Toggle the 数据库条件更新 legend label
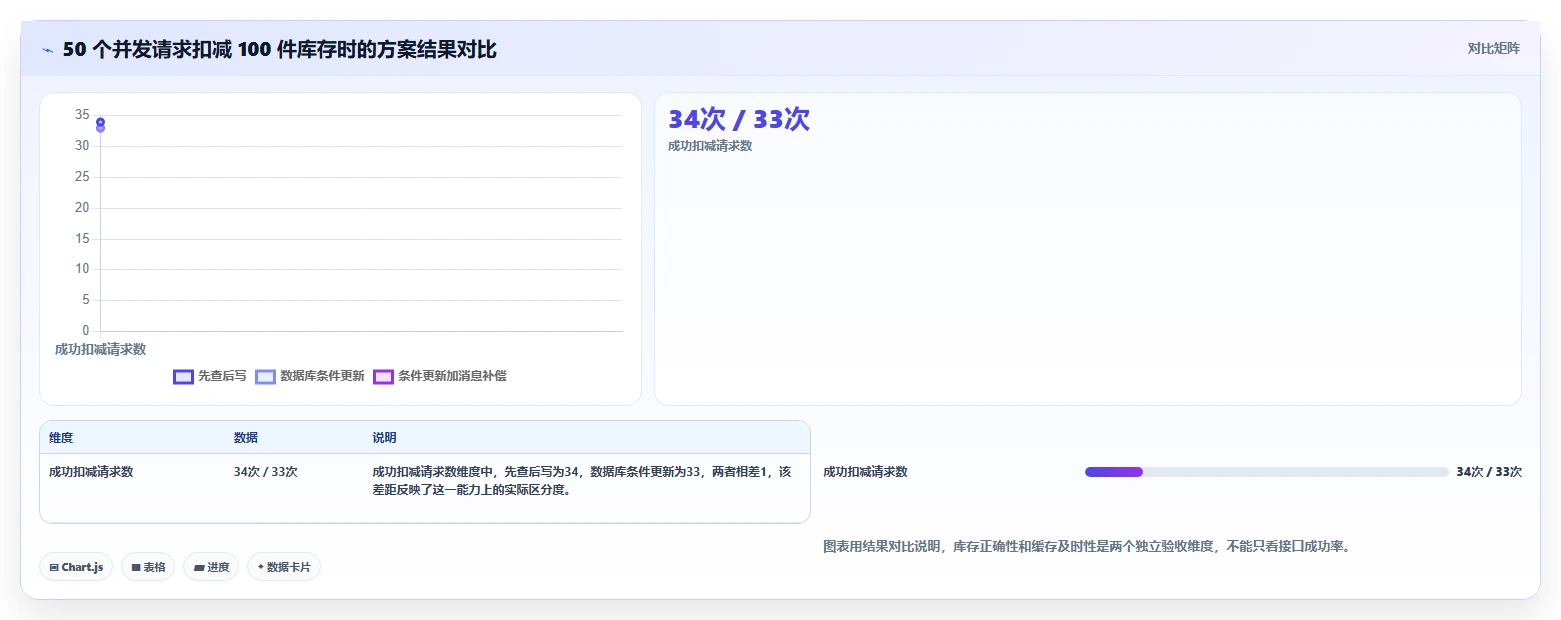Screen dimensions: 1561x620 322,376
